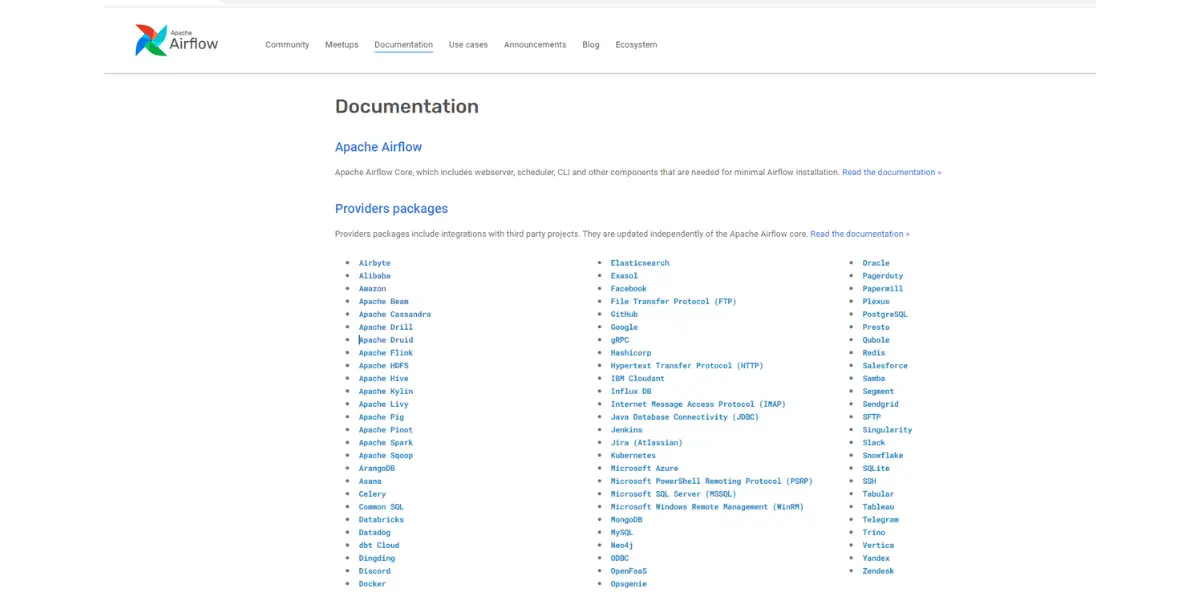Visit the Blog nav link
1200x600 pixels.
(x=591, y=45)
